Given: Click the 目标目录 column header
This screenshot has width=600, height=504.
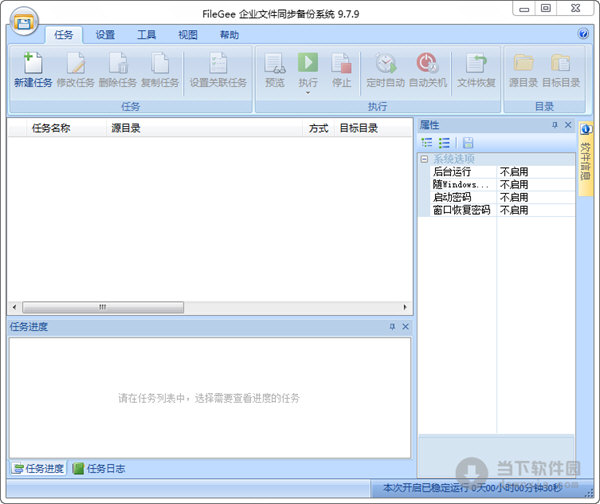Looking at the screenshot, I should (x=373, y=128).
